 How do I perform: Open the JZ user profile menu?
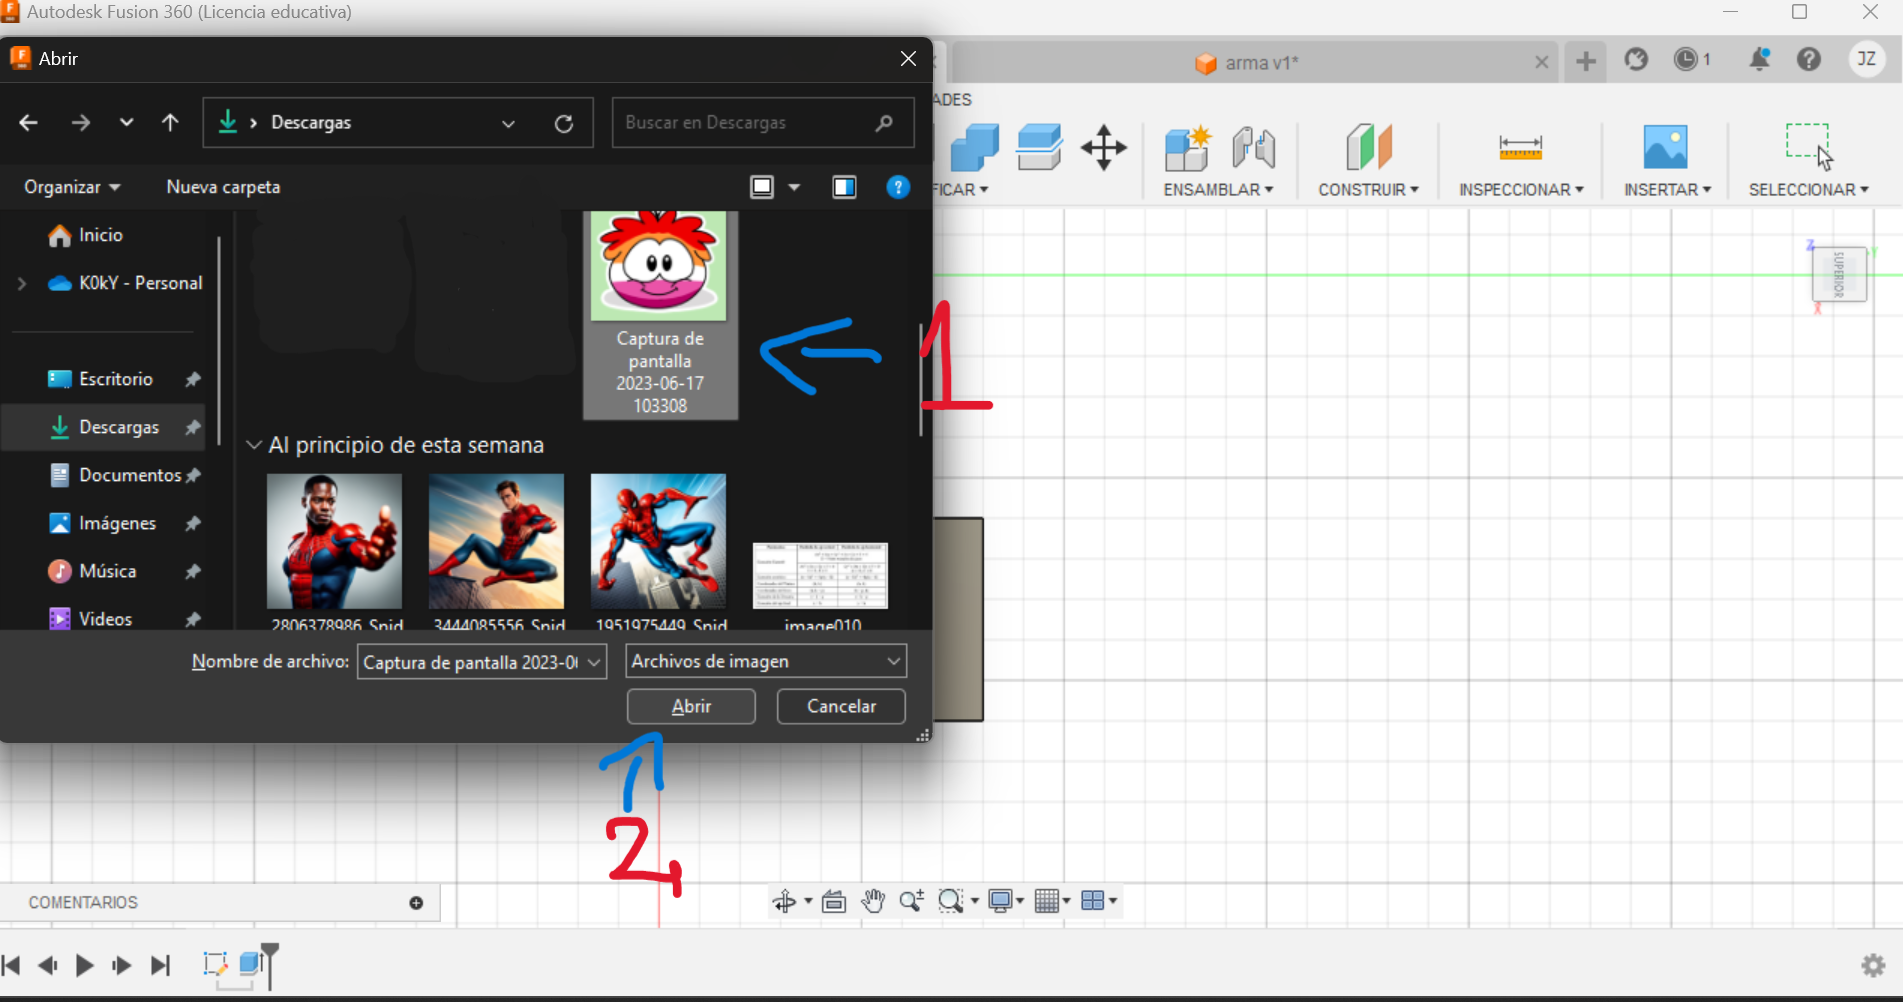coord(1867,59)
